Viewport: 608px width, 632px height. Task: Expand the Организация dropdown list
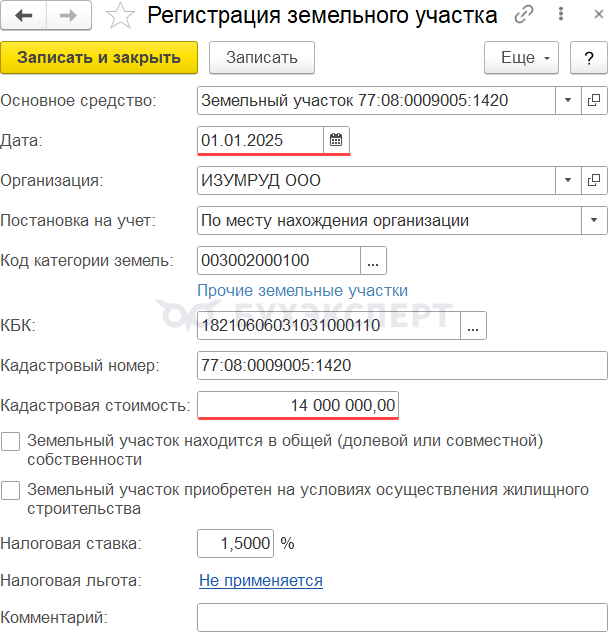click(568, 180)
